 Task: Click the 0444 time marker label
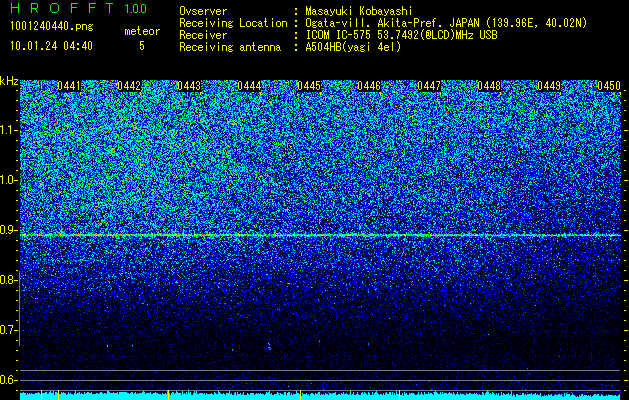(249, 86)
